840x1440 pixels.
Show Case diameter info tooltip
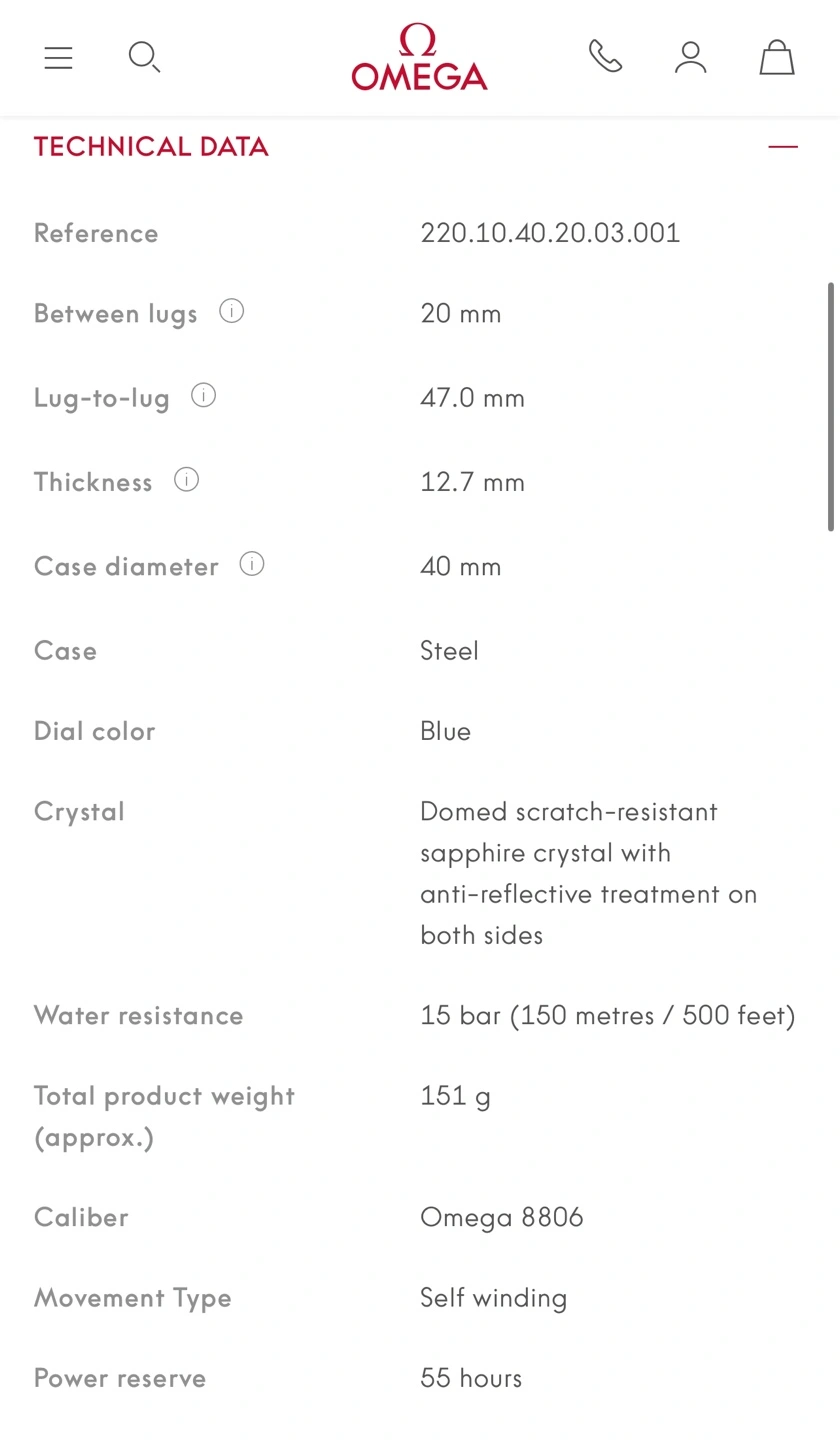click(252, 565)
